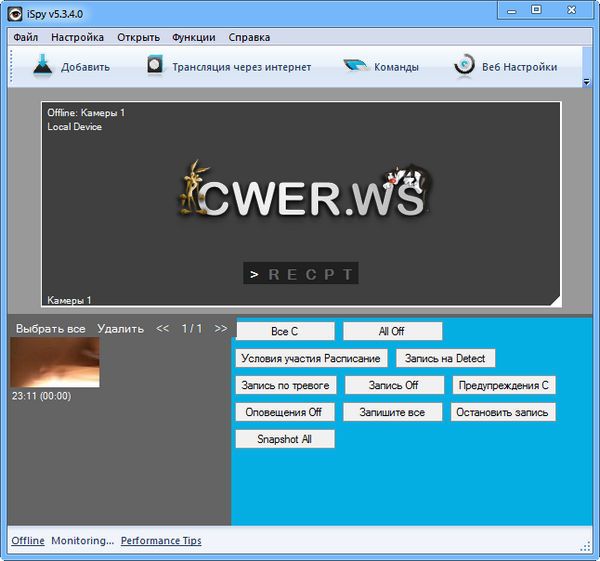Toggle the Оповещения Off button
600x561 pixels.
(x=285, y=412)
